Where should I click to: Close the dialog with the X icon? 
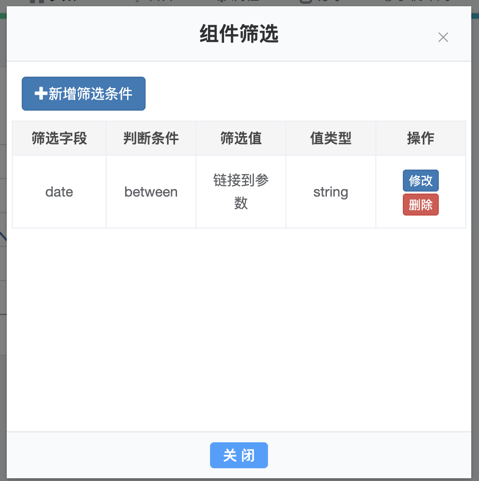(x=443, y=37)
